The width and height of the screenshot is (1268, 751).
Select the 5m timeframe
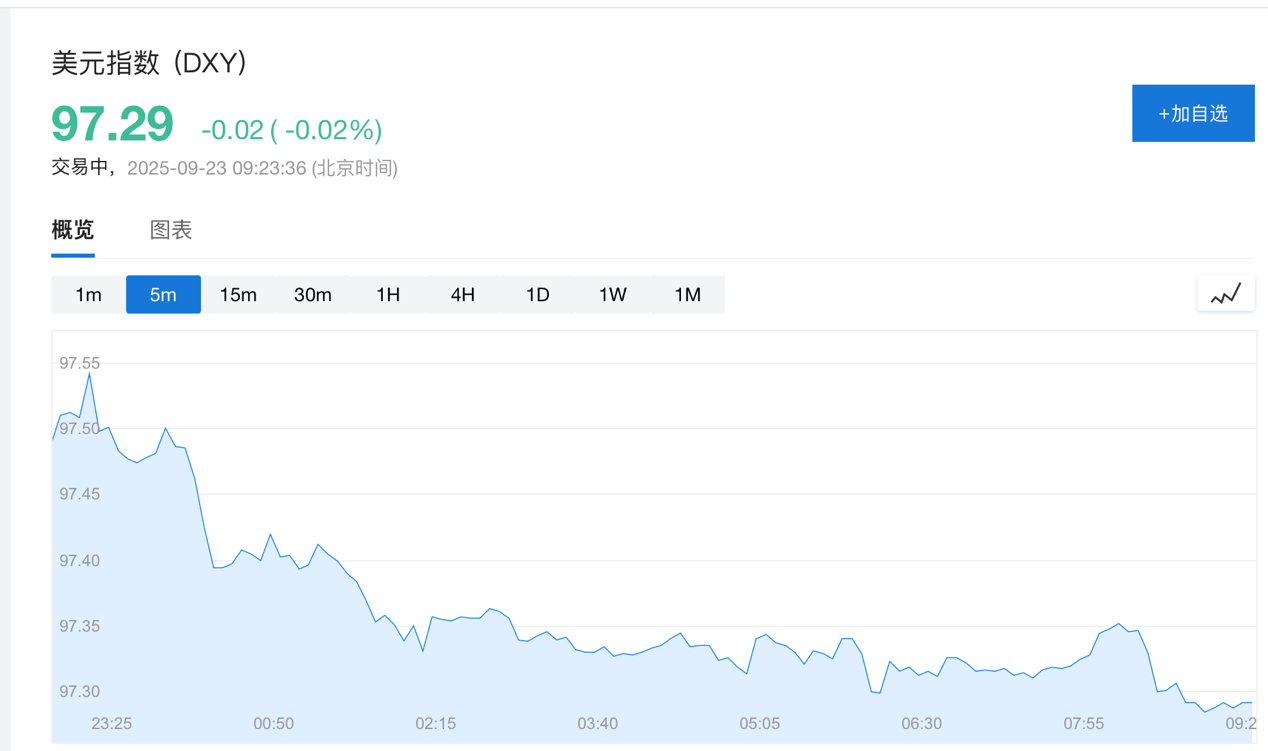tap(163, 295)
